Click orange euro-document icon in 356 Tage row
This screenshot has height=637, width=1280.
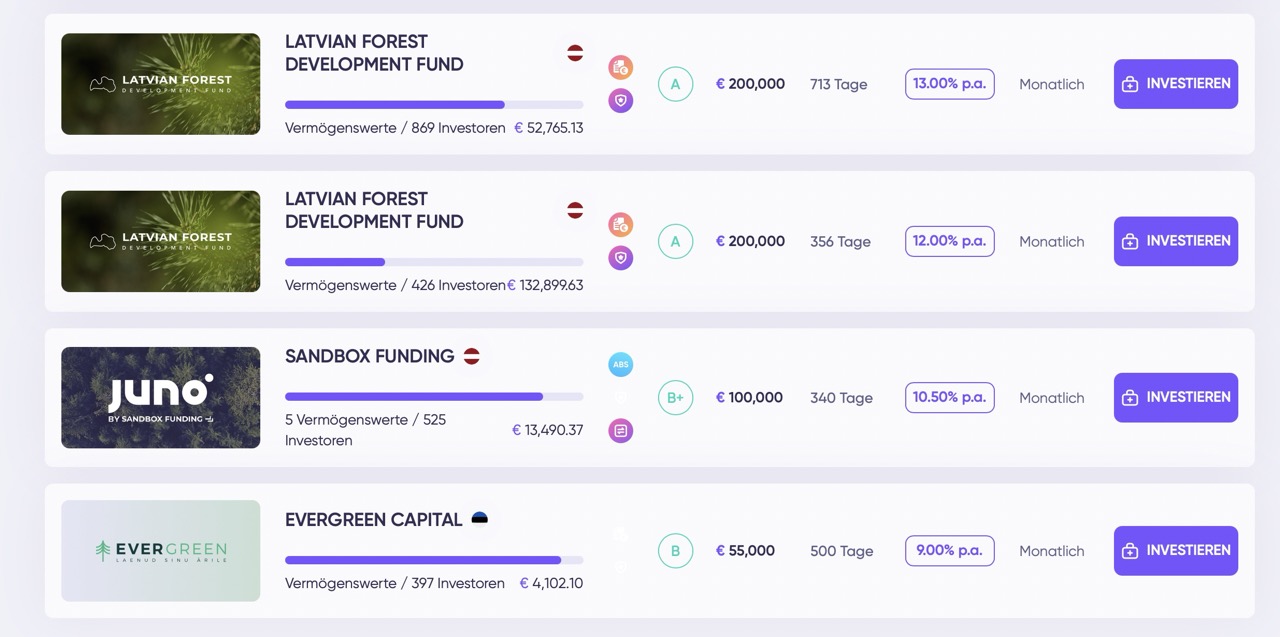[x=621, y=225]
